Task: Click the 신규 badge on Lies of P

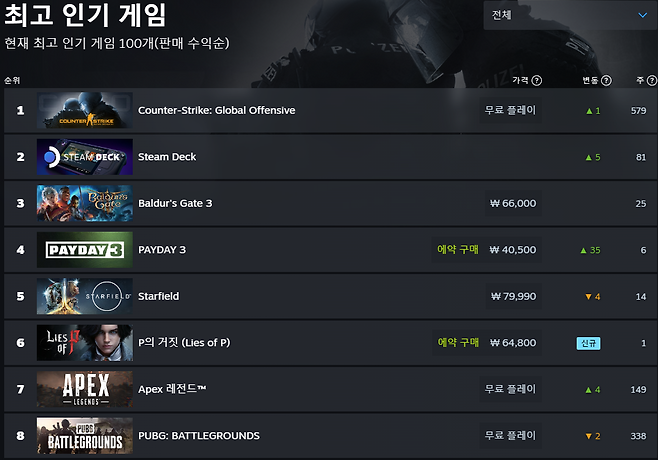Action: [588, 343]
